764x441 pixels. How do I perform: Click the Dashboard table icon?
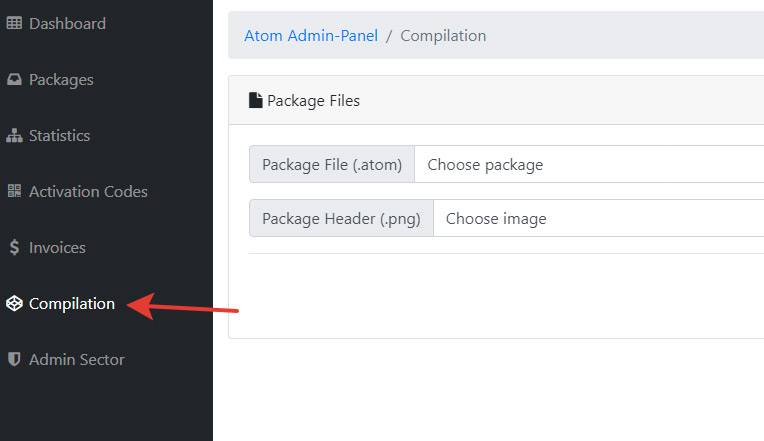tap(14, 23)
